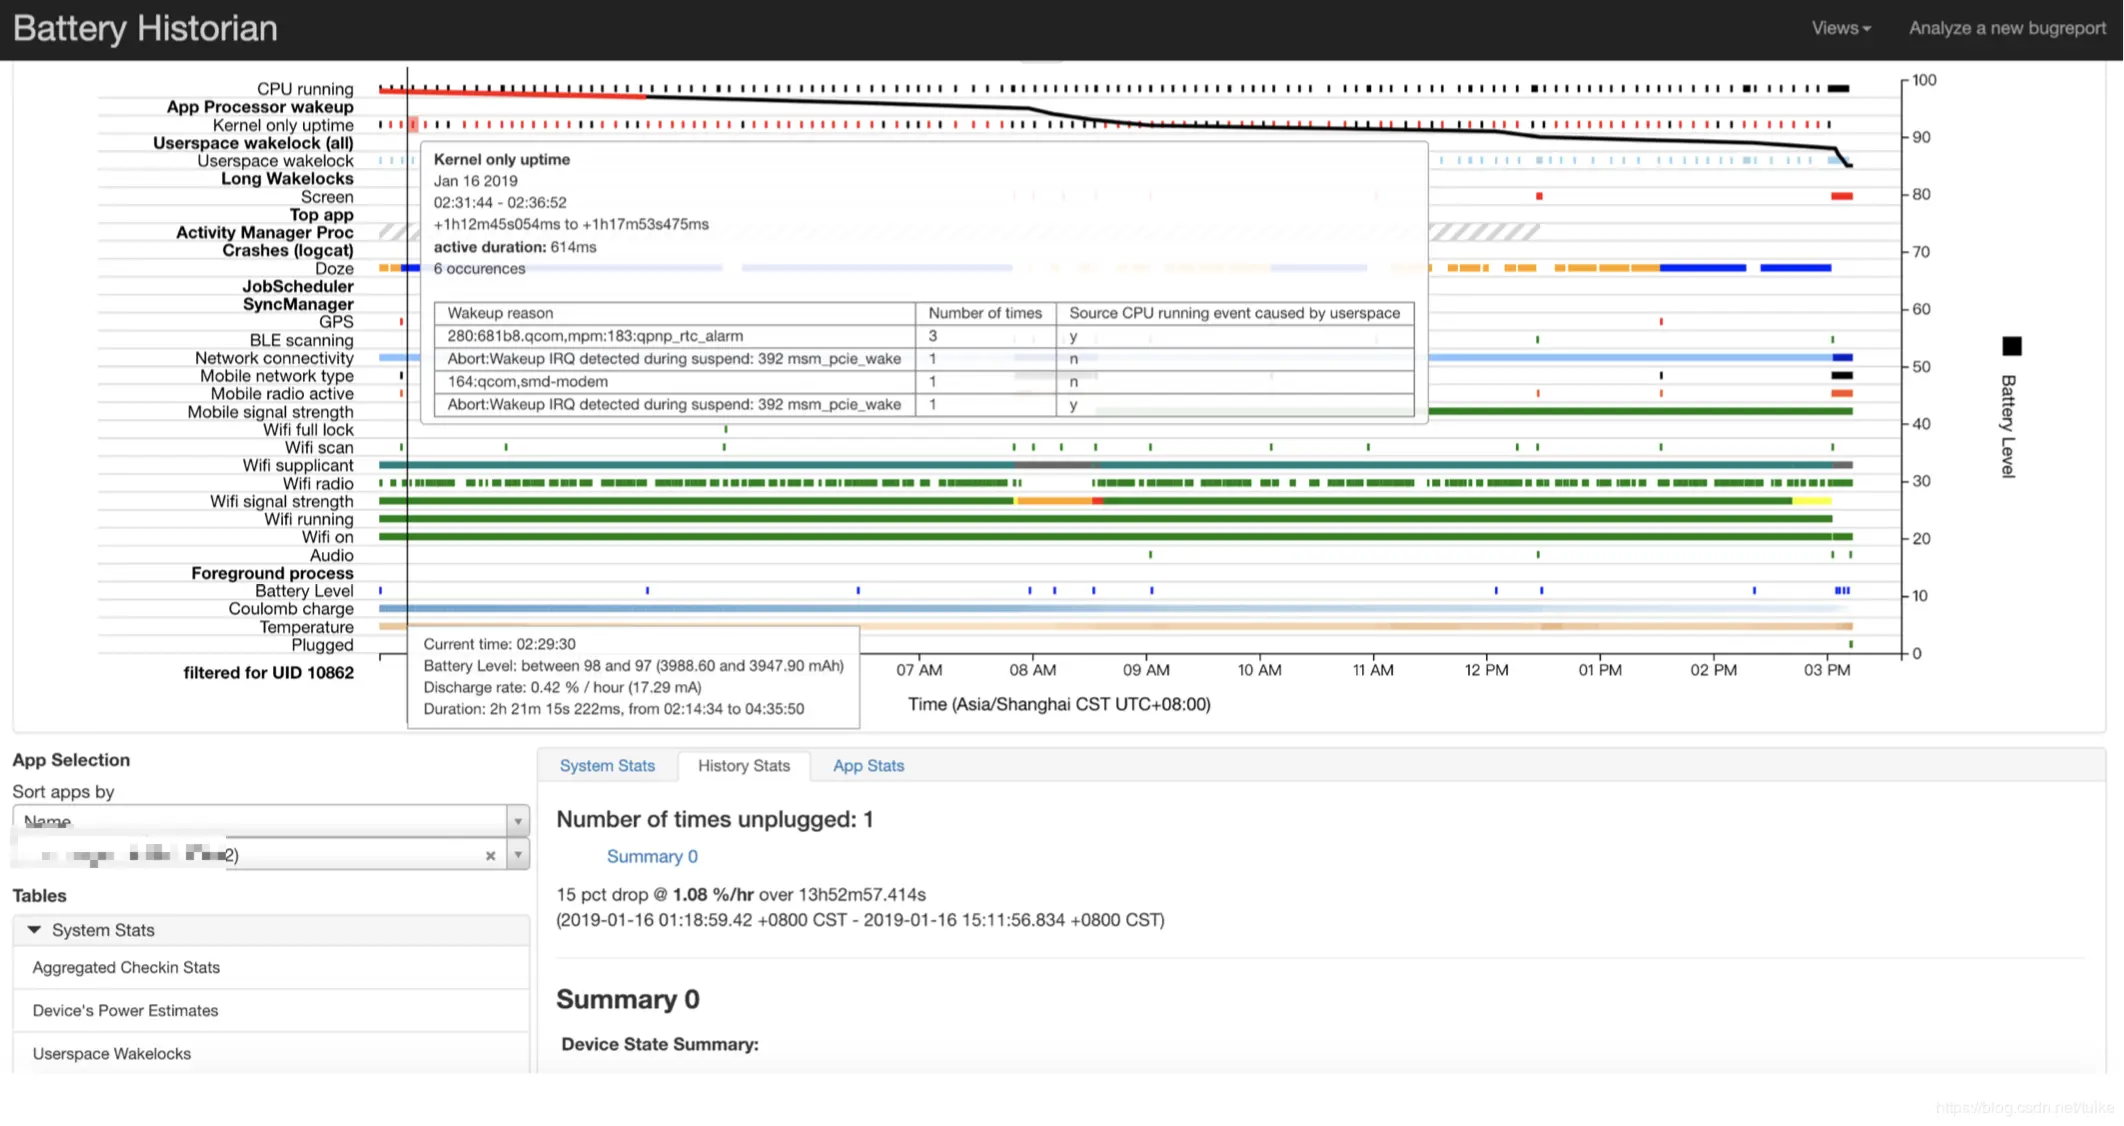
Task: Select the Doze row label
Action: [x=334, y=269]
